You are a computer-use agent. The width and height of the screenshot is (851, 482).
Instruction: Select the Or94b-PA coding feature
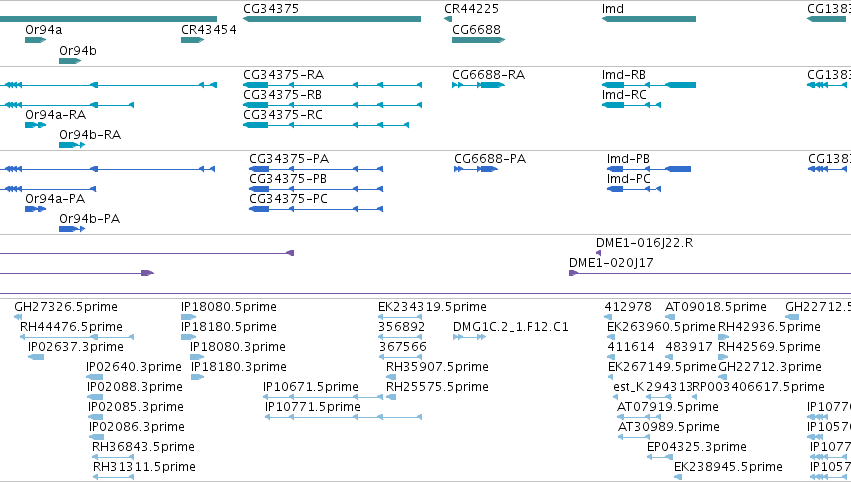72,229
